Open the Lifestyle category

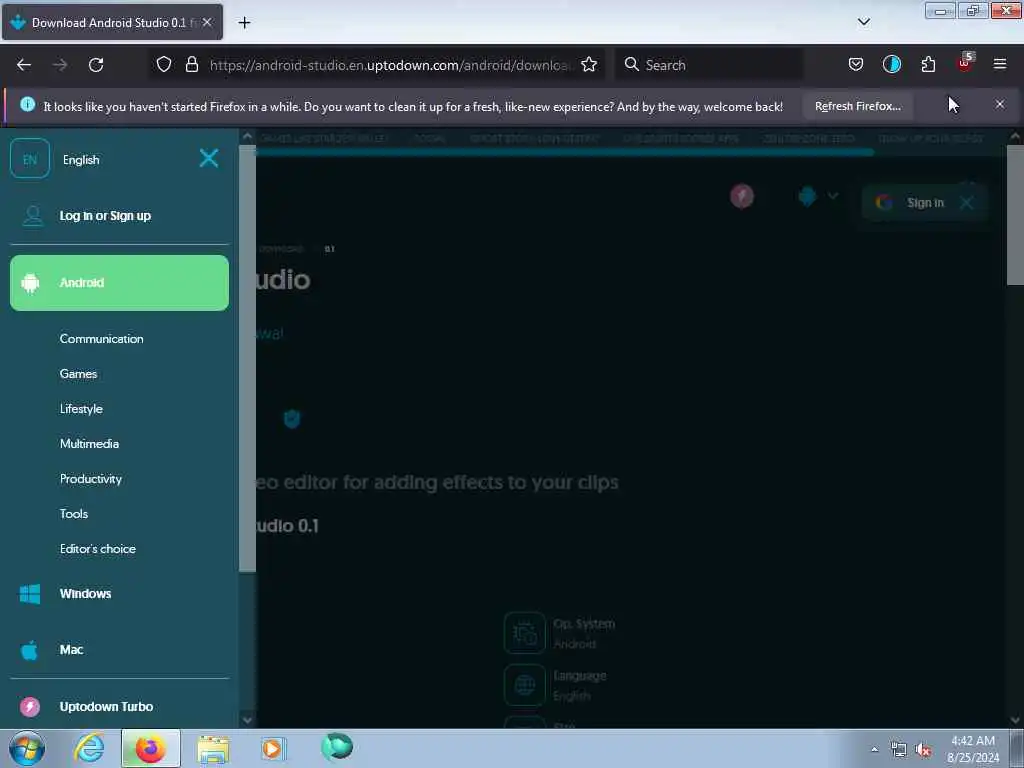tap(81, 409)
